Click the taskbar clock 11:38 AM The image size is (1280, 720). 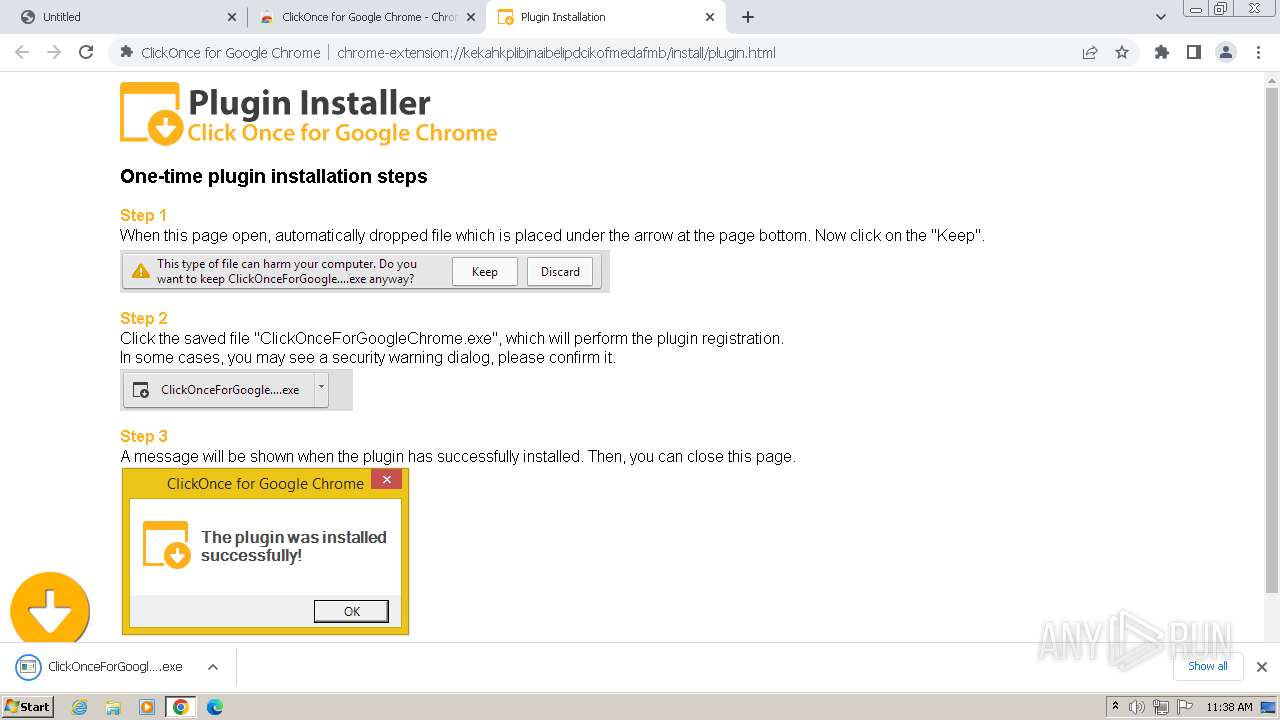1229,707
